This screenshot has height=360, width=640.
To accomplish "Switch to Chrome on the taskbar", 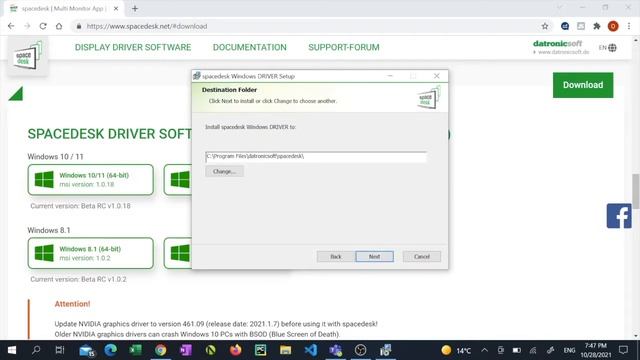I will coord(160,350).
